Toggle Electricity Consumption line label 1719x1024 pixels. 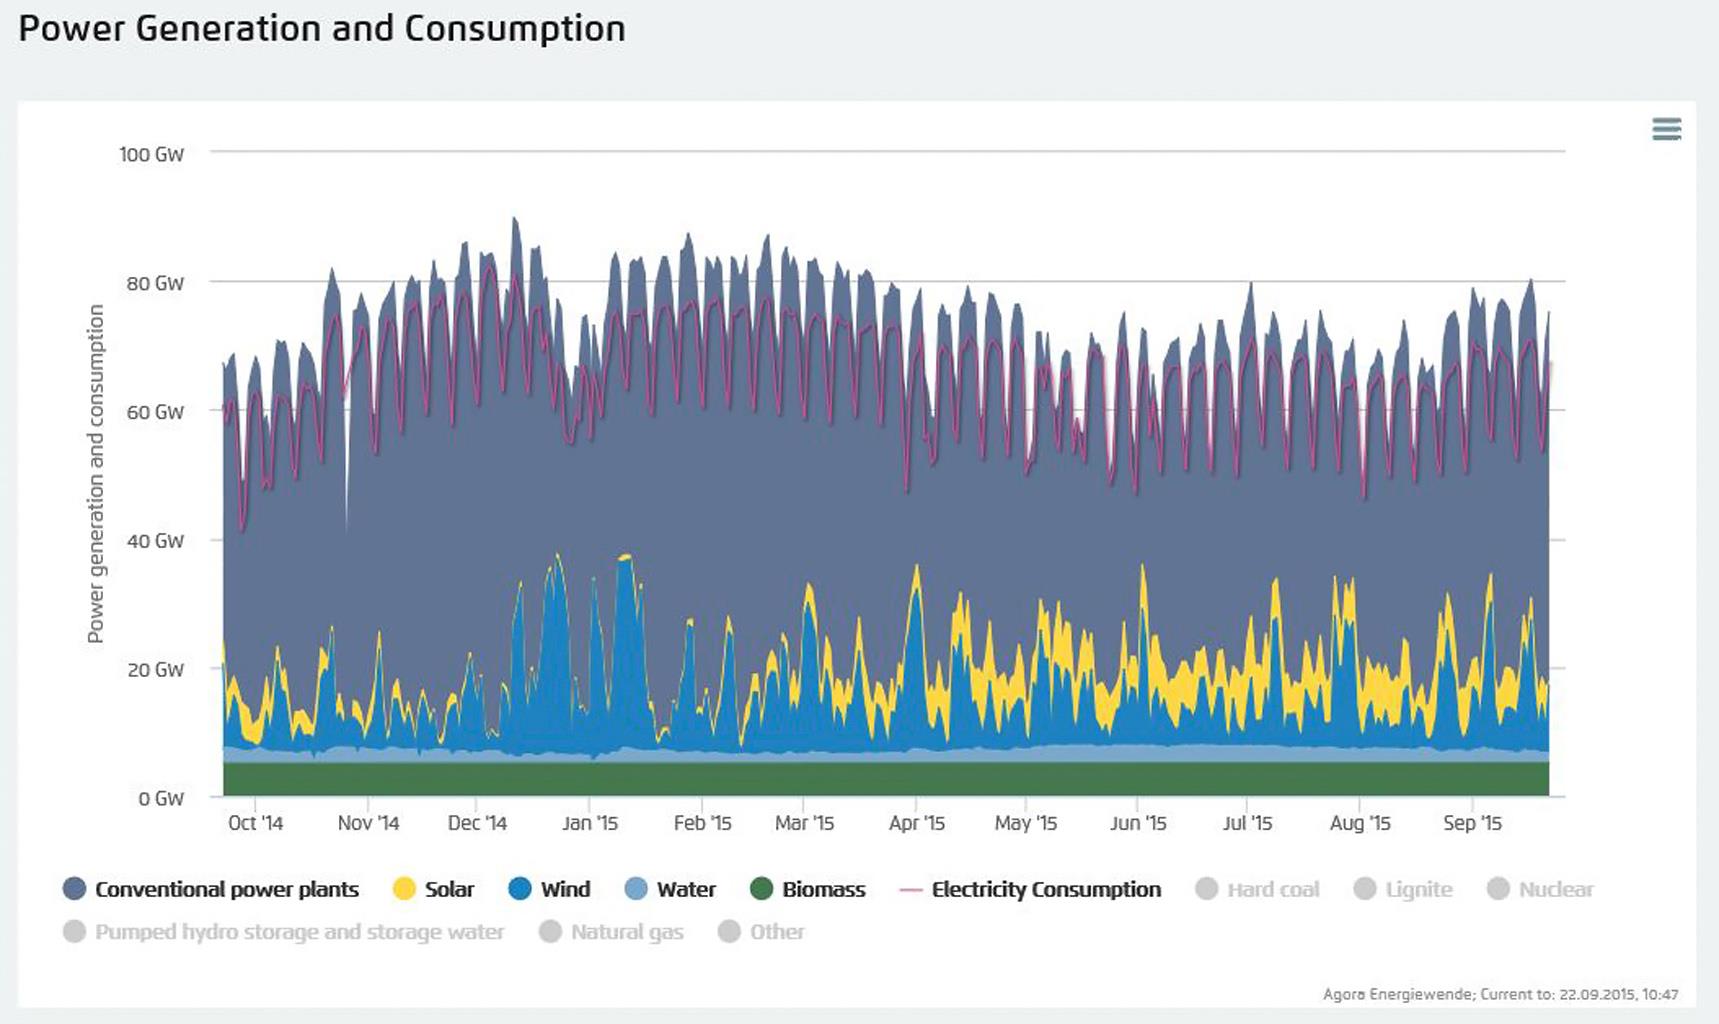[x=1046, y=889]
